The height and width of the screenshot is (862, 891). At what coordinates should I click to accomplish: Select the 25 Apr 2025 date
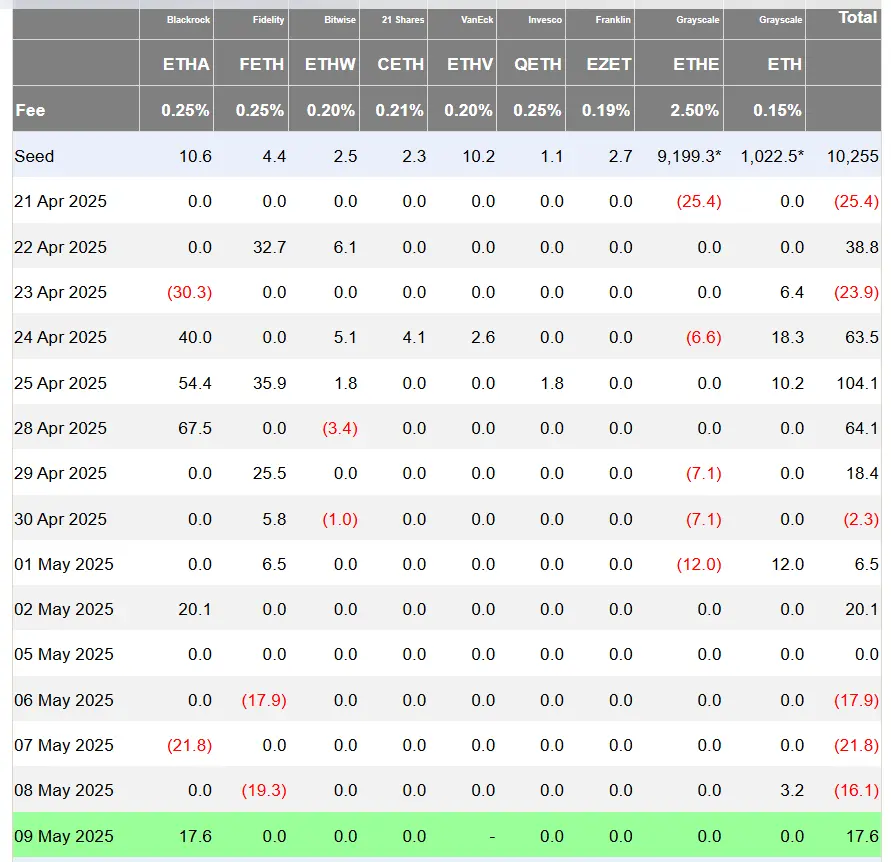pyautogui.click(x=60, y=383)
